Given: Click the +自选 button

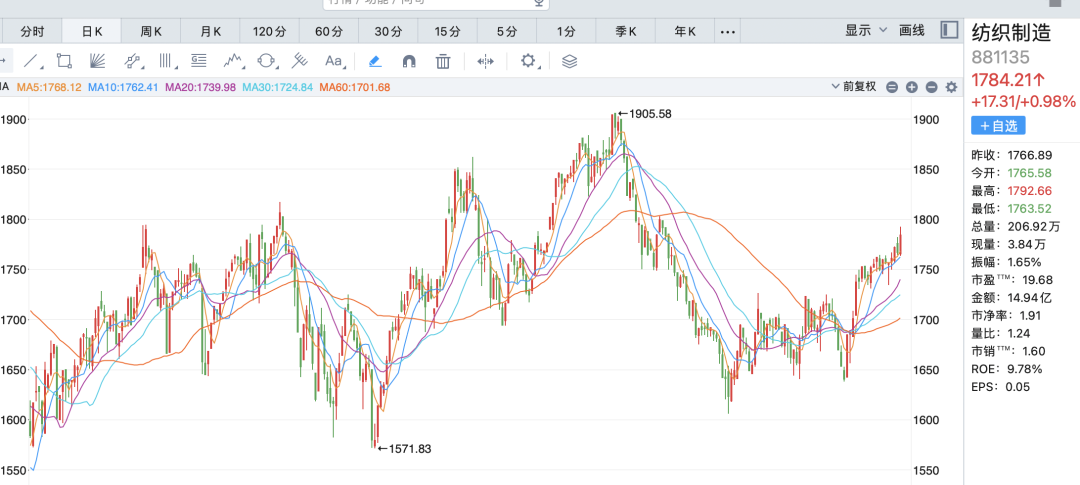Looking at the screenshot, I should (x=997, y=126).
